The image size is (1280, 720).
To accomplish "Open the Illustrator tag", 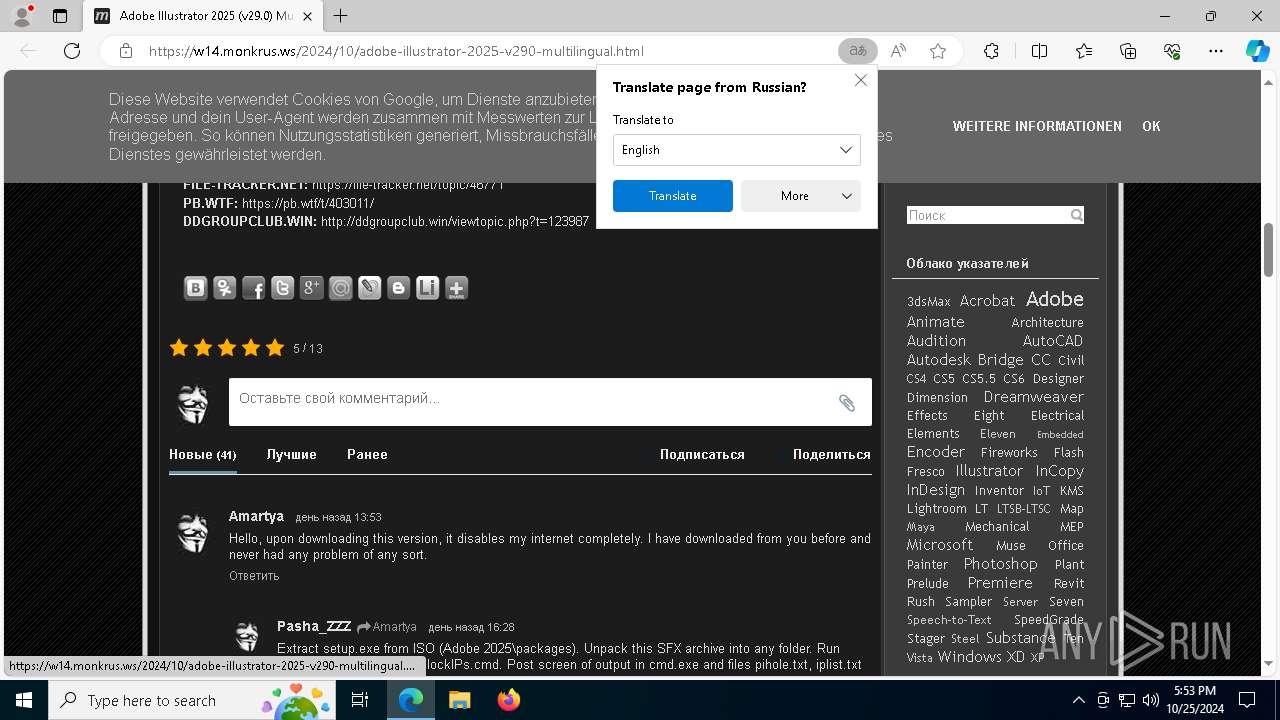I will coord(989,471).
